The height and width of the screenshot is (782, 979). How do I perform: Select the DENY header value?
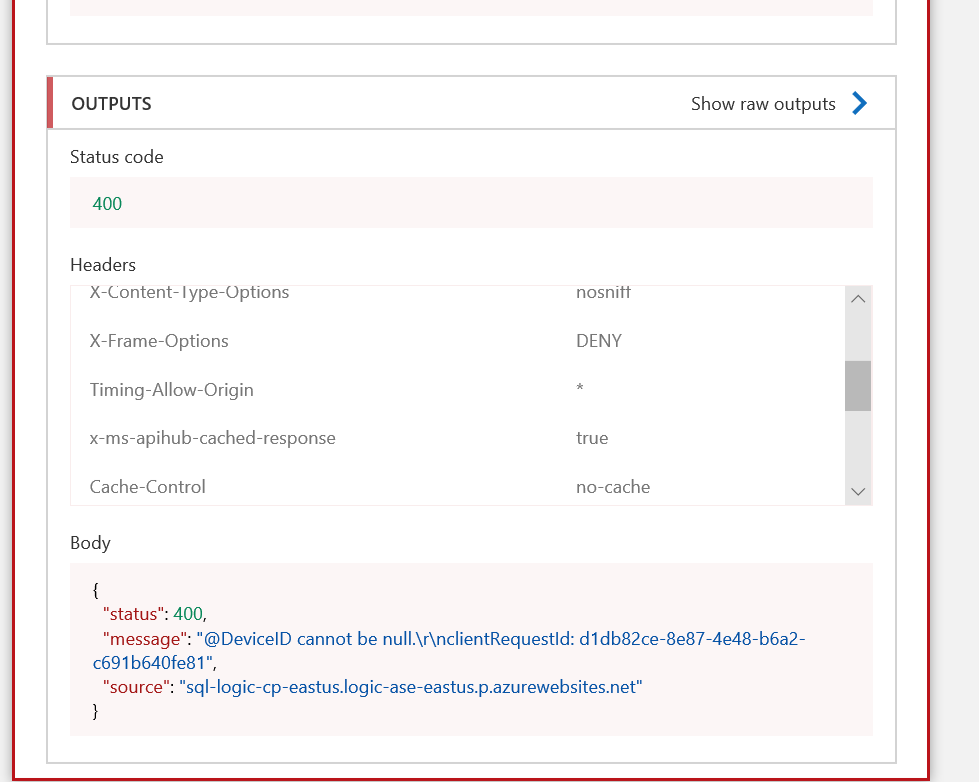(599, 341)
